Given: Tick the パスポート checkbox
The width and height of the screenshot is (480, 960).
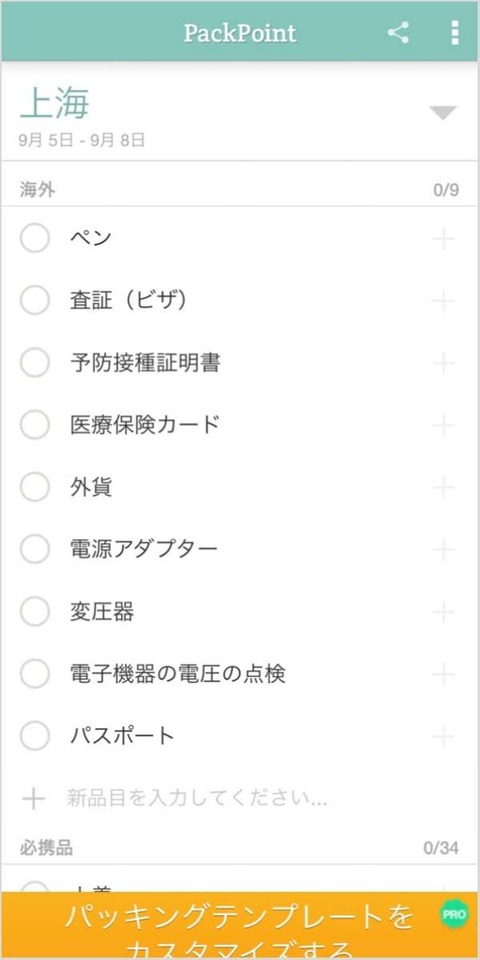Looking at the screenshot, I should click(35, 735).
